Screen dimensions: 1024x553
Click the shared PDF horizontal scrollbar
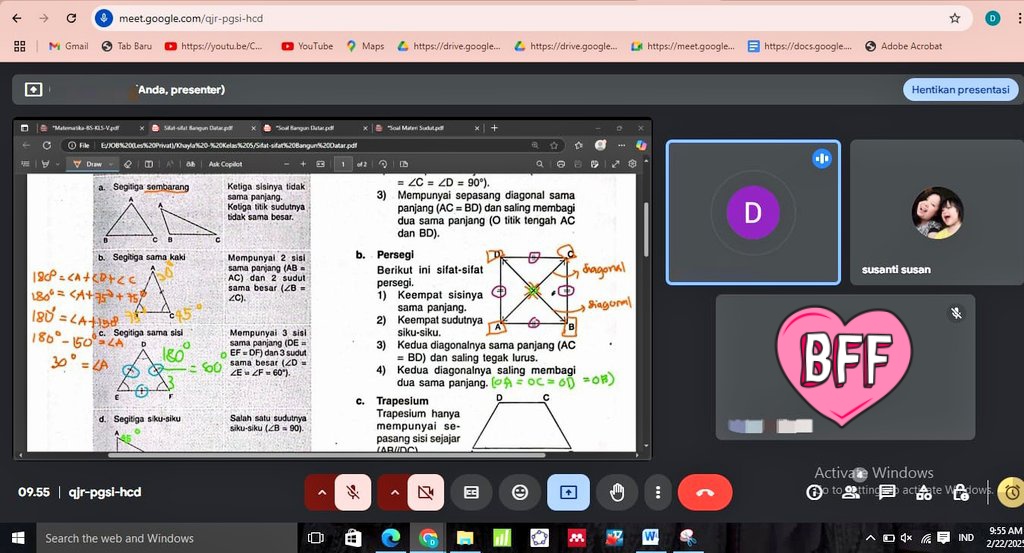point(327,454)
